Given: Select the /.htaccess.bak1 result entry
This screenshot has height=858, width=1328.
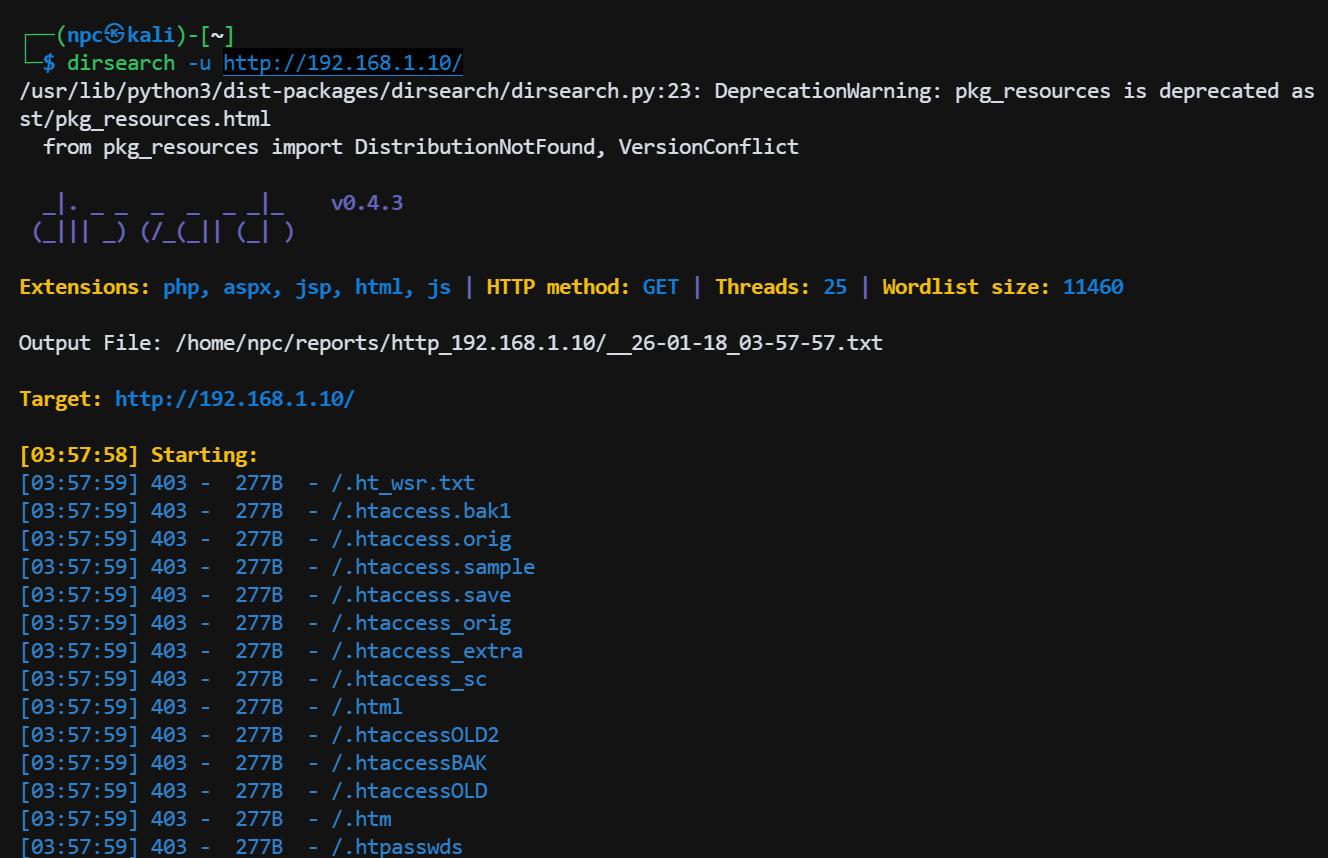Looking at the screenshot, I should (421, 511).
